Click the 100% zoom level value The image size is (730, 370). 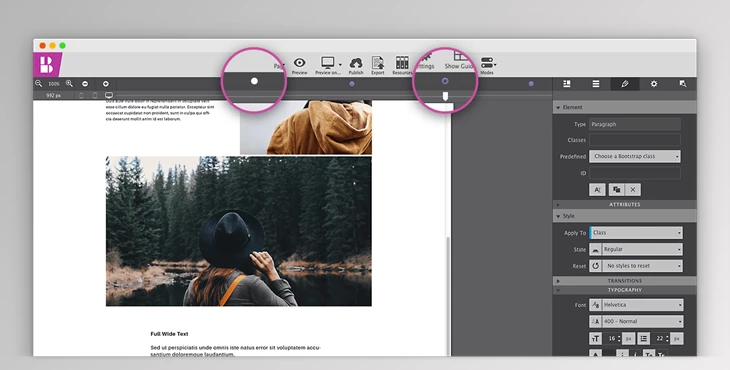tap(54, 84)
